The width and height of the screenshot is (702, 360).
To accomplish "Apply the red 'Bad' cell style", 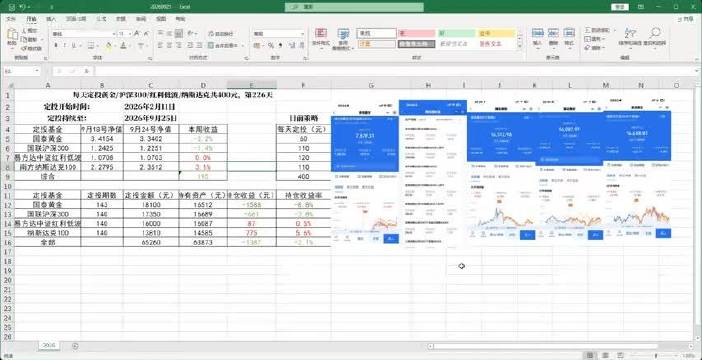I will pyautogui.click(x=416, y=34).
